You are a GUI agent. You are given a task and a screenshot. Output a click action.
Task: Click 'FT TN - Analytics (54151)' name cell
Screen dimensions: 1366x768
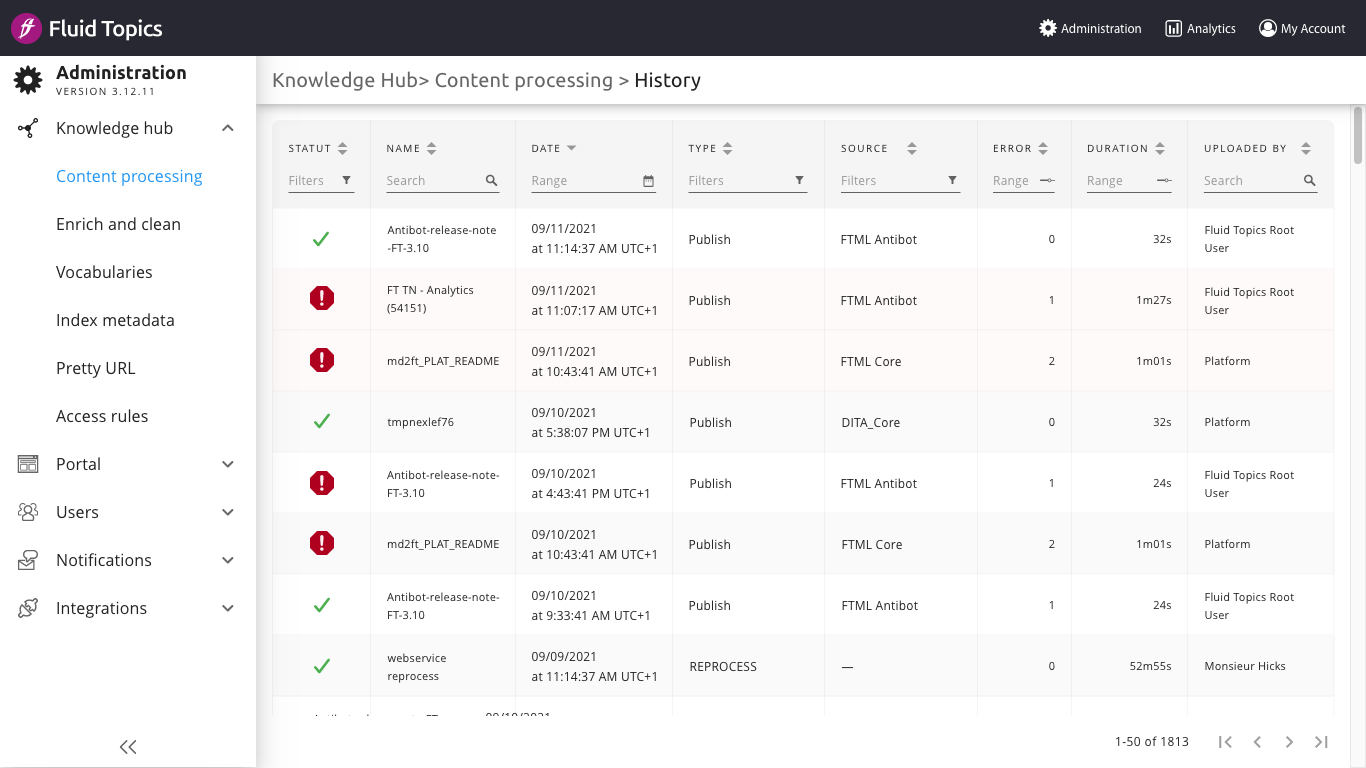tap(430, 299)
